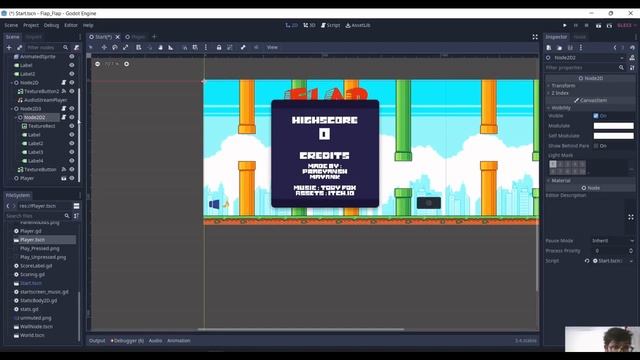Screen dimensions: 640x360
Task: Open Inspector history icon
Action: pos(632,47)
